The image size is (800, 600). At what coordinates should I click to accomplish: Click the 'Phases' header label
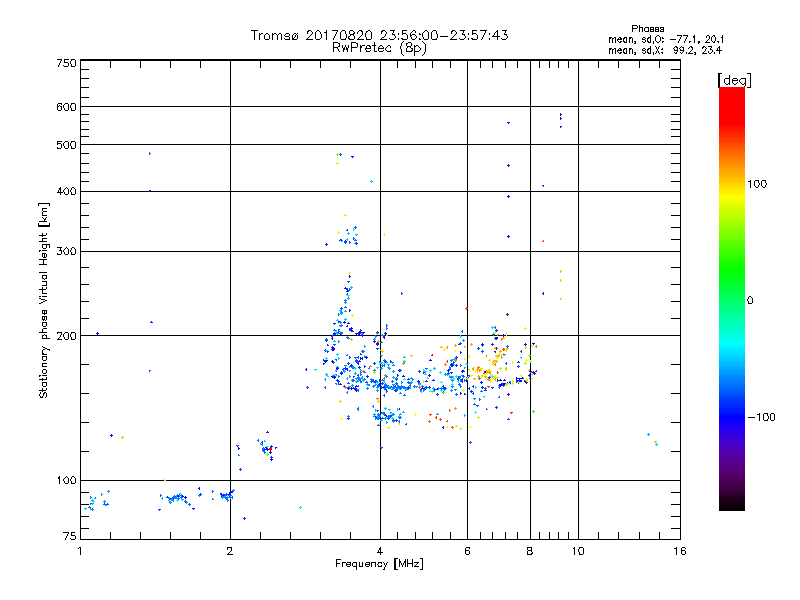(647, 29)
